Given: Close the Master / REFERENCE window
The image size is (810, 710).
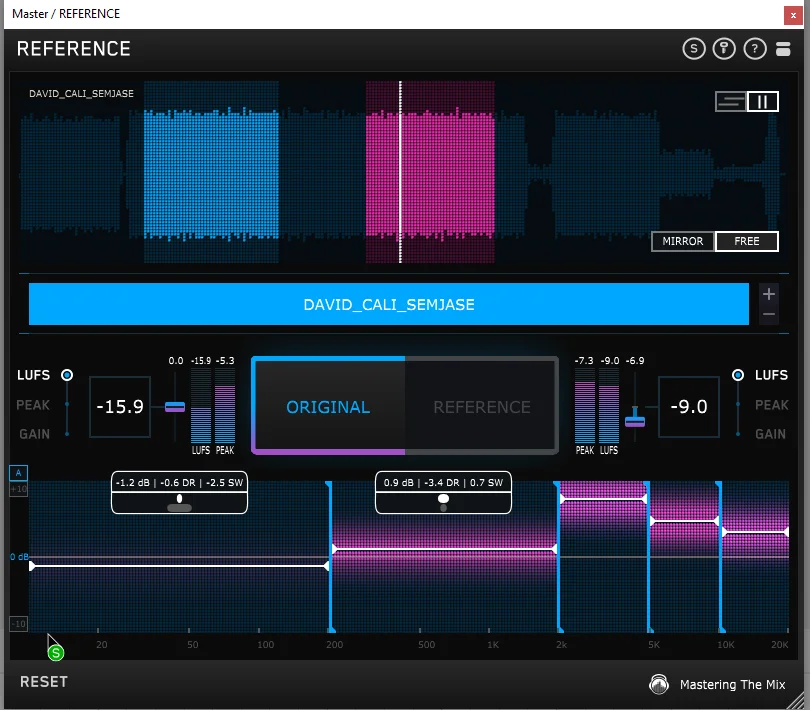Looking at the screenshot, I should (793, 15).
